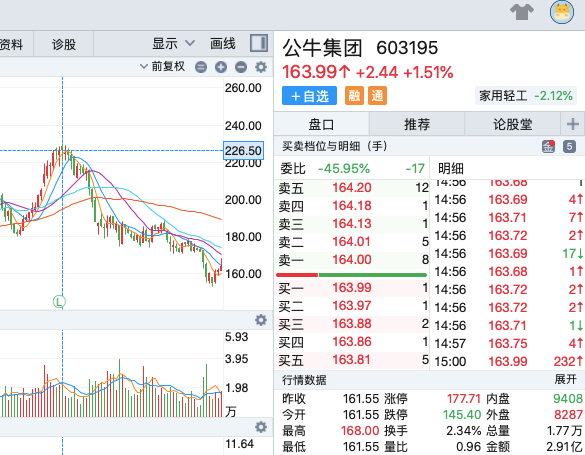The height and width of the screenshot is (455, 585).
Task: Click 委比 value -45.95%
Action: point(344,169)
